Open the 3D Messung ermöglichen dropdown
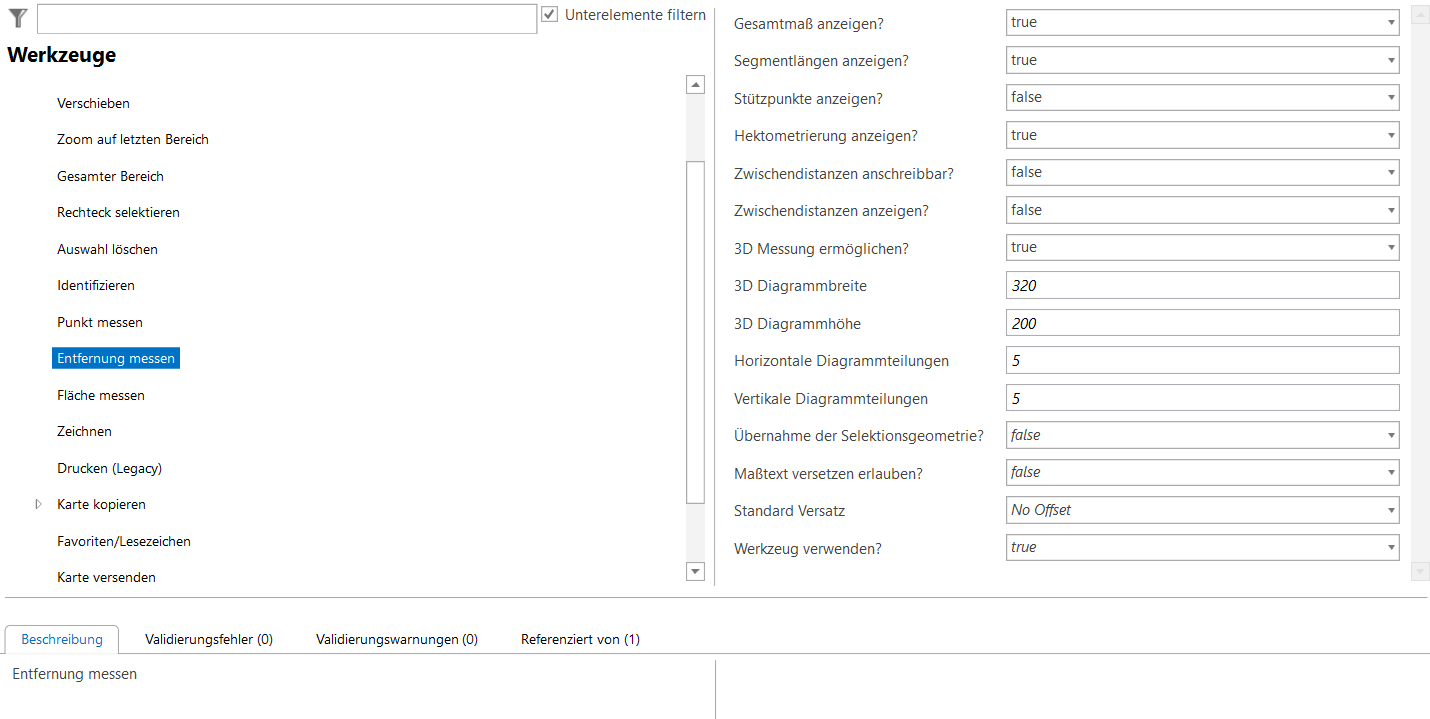This screenshot has width=1430, height=719. click(x=1201, y=247)
